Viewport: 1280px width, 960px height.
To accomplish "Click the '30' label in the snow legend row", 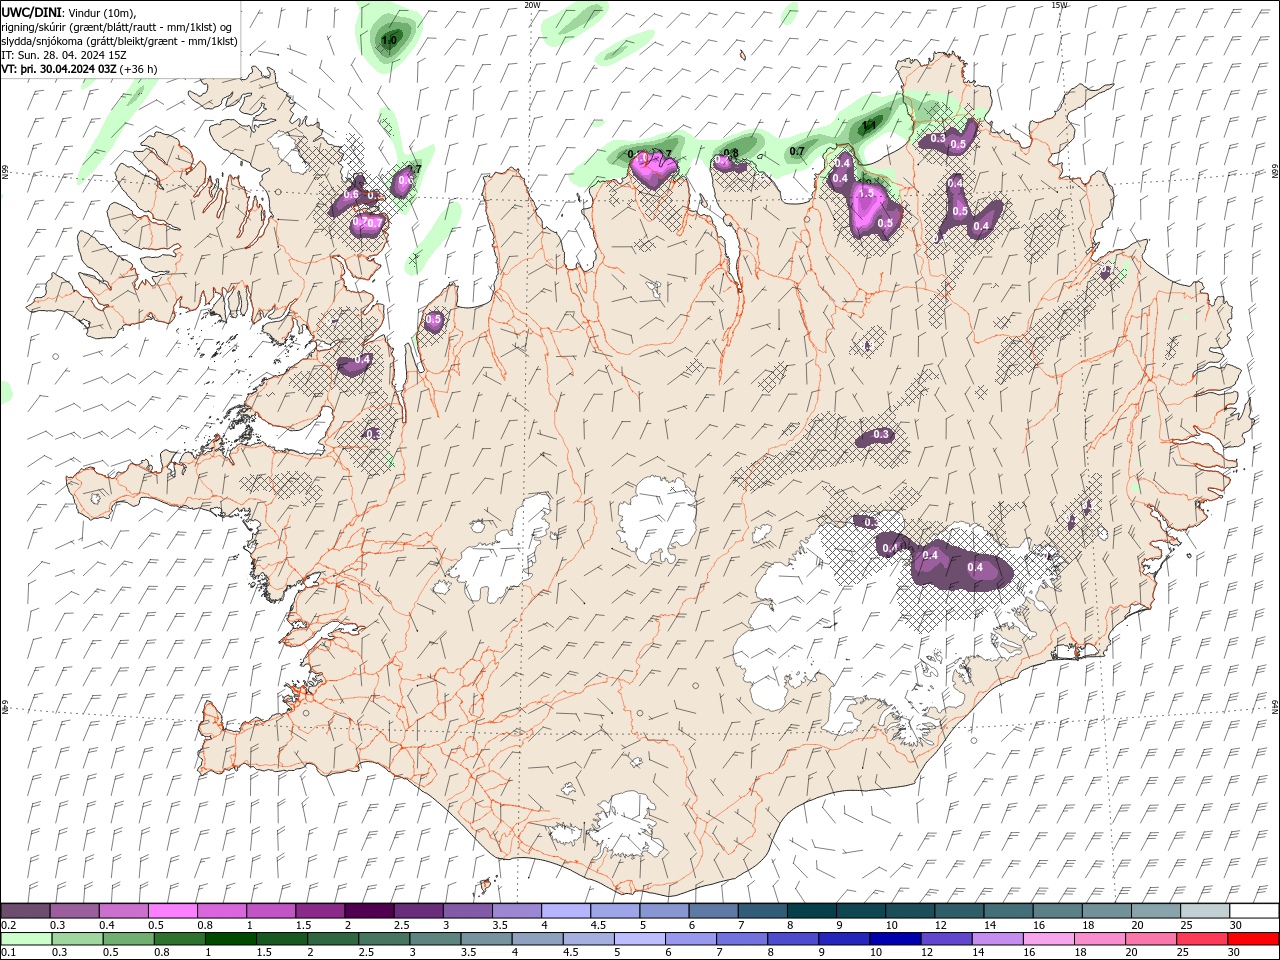I will point(1236,925).
